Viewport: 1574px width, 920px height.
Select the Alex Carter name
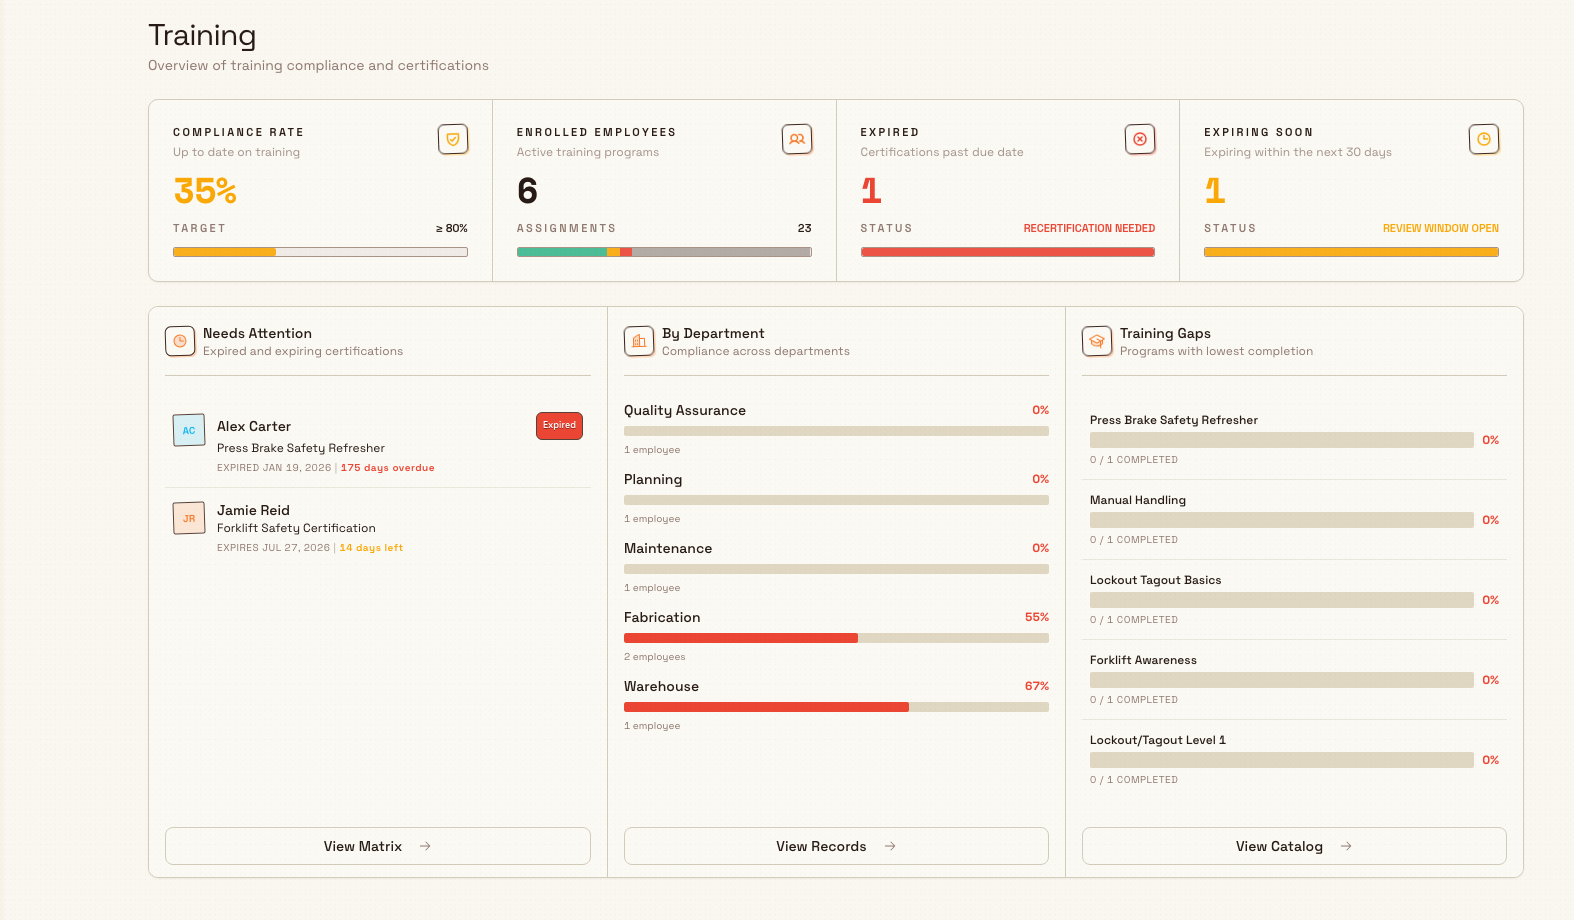pyautogui.click(x=254, y=426)
